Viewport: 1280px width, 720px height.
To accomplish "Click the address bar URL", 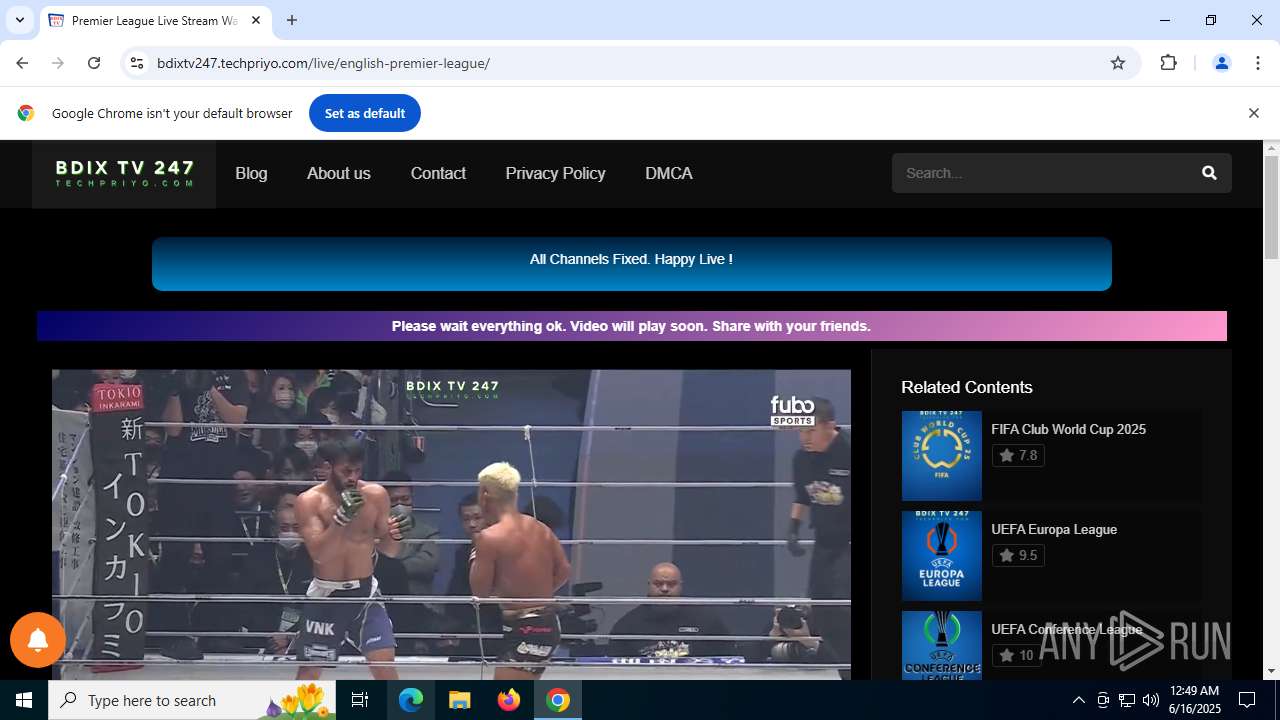I will (x=323, y=63).
